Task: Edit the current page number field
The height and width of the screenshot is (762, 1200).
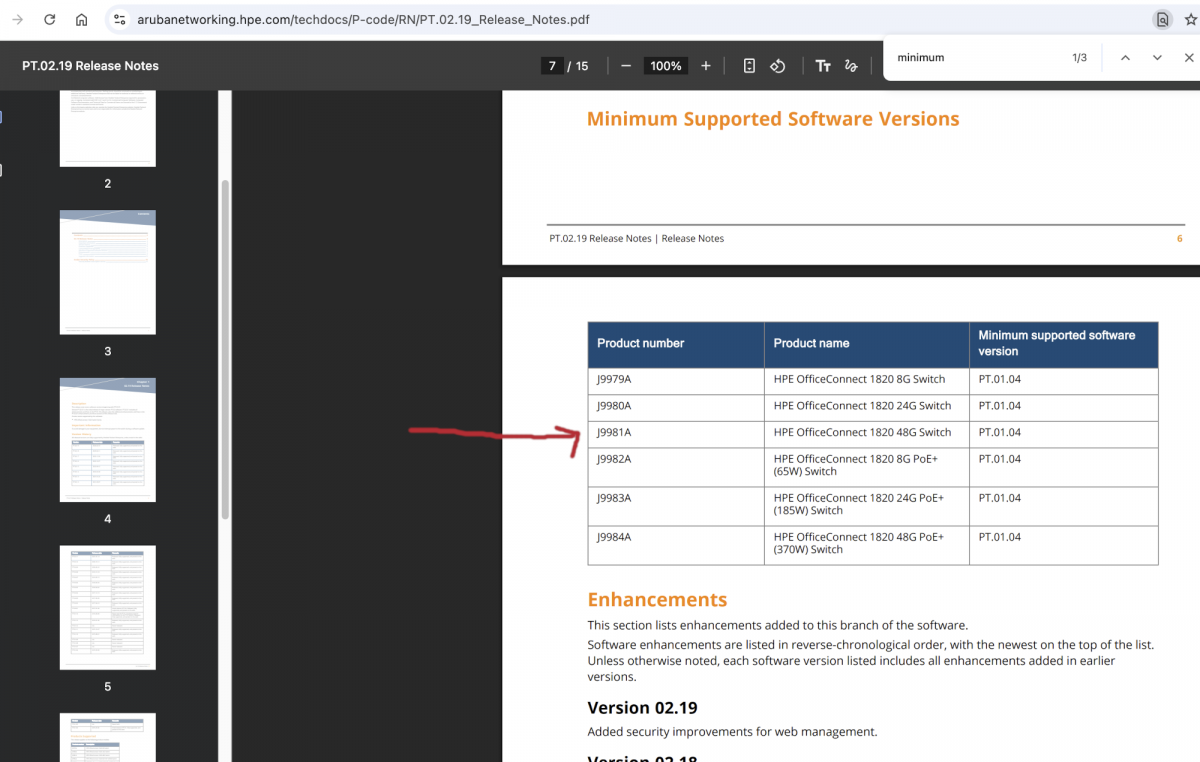Action: (x=552, y=66)
